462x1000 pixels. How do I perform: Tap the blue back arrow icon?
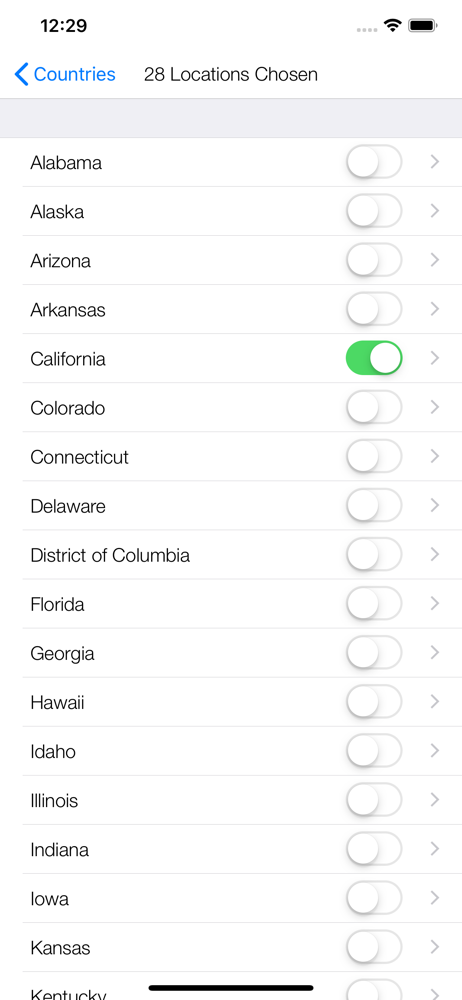[22, 75]
